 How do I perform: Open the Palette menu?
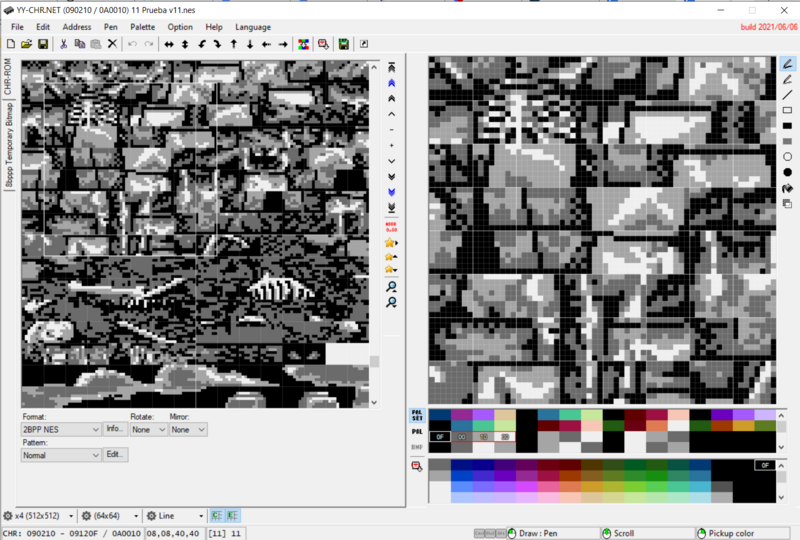(x=142, y=27)
